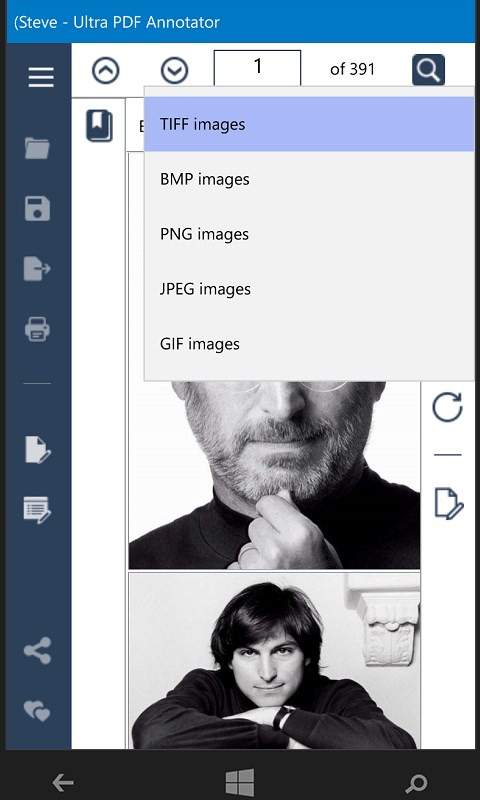Select BMP images option
Viewport: 480px width, 800px height.
point(309,180)
